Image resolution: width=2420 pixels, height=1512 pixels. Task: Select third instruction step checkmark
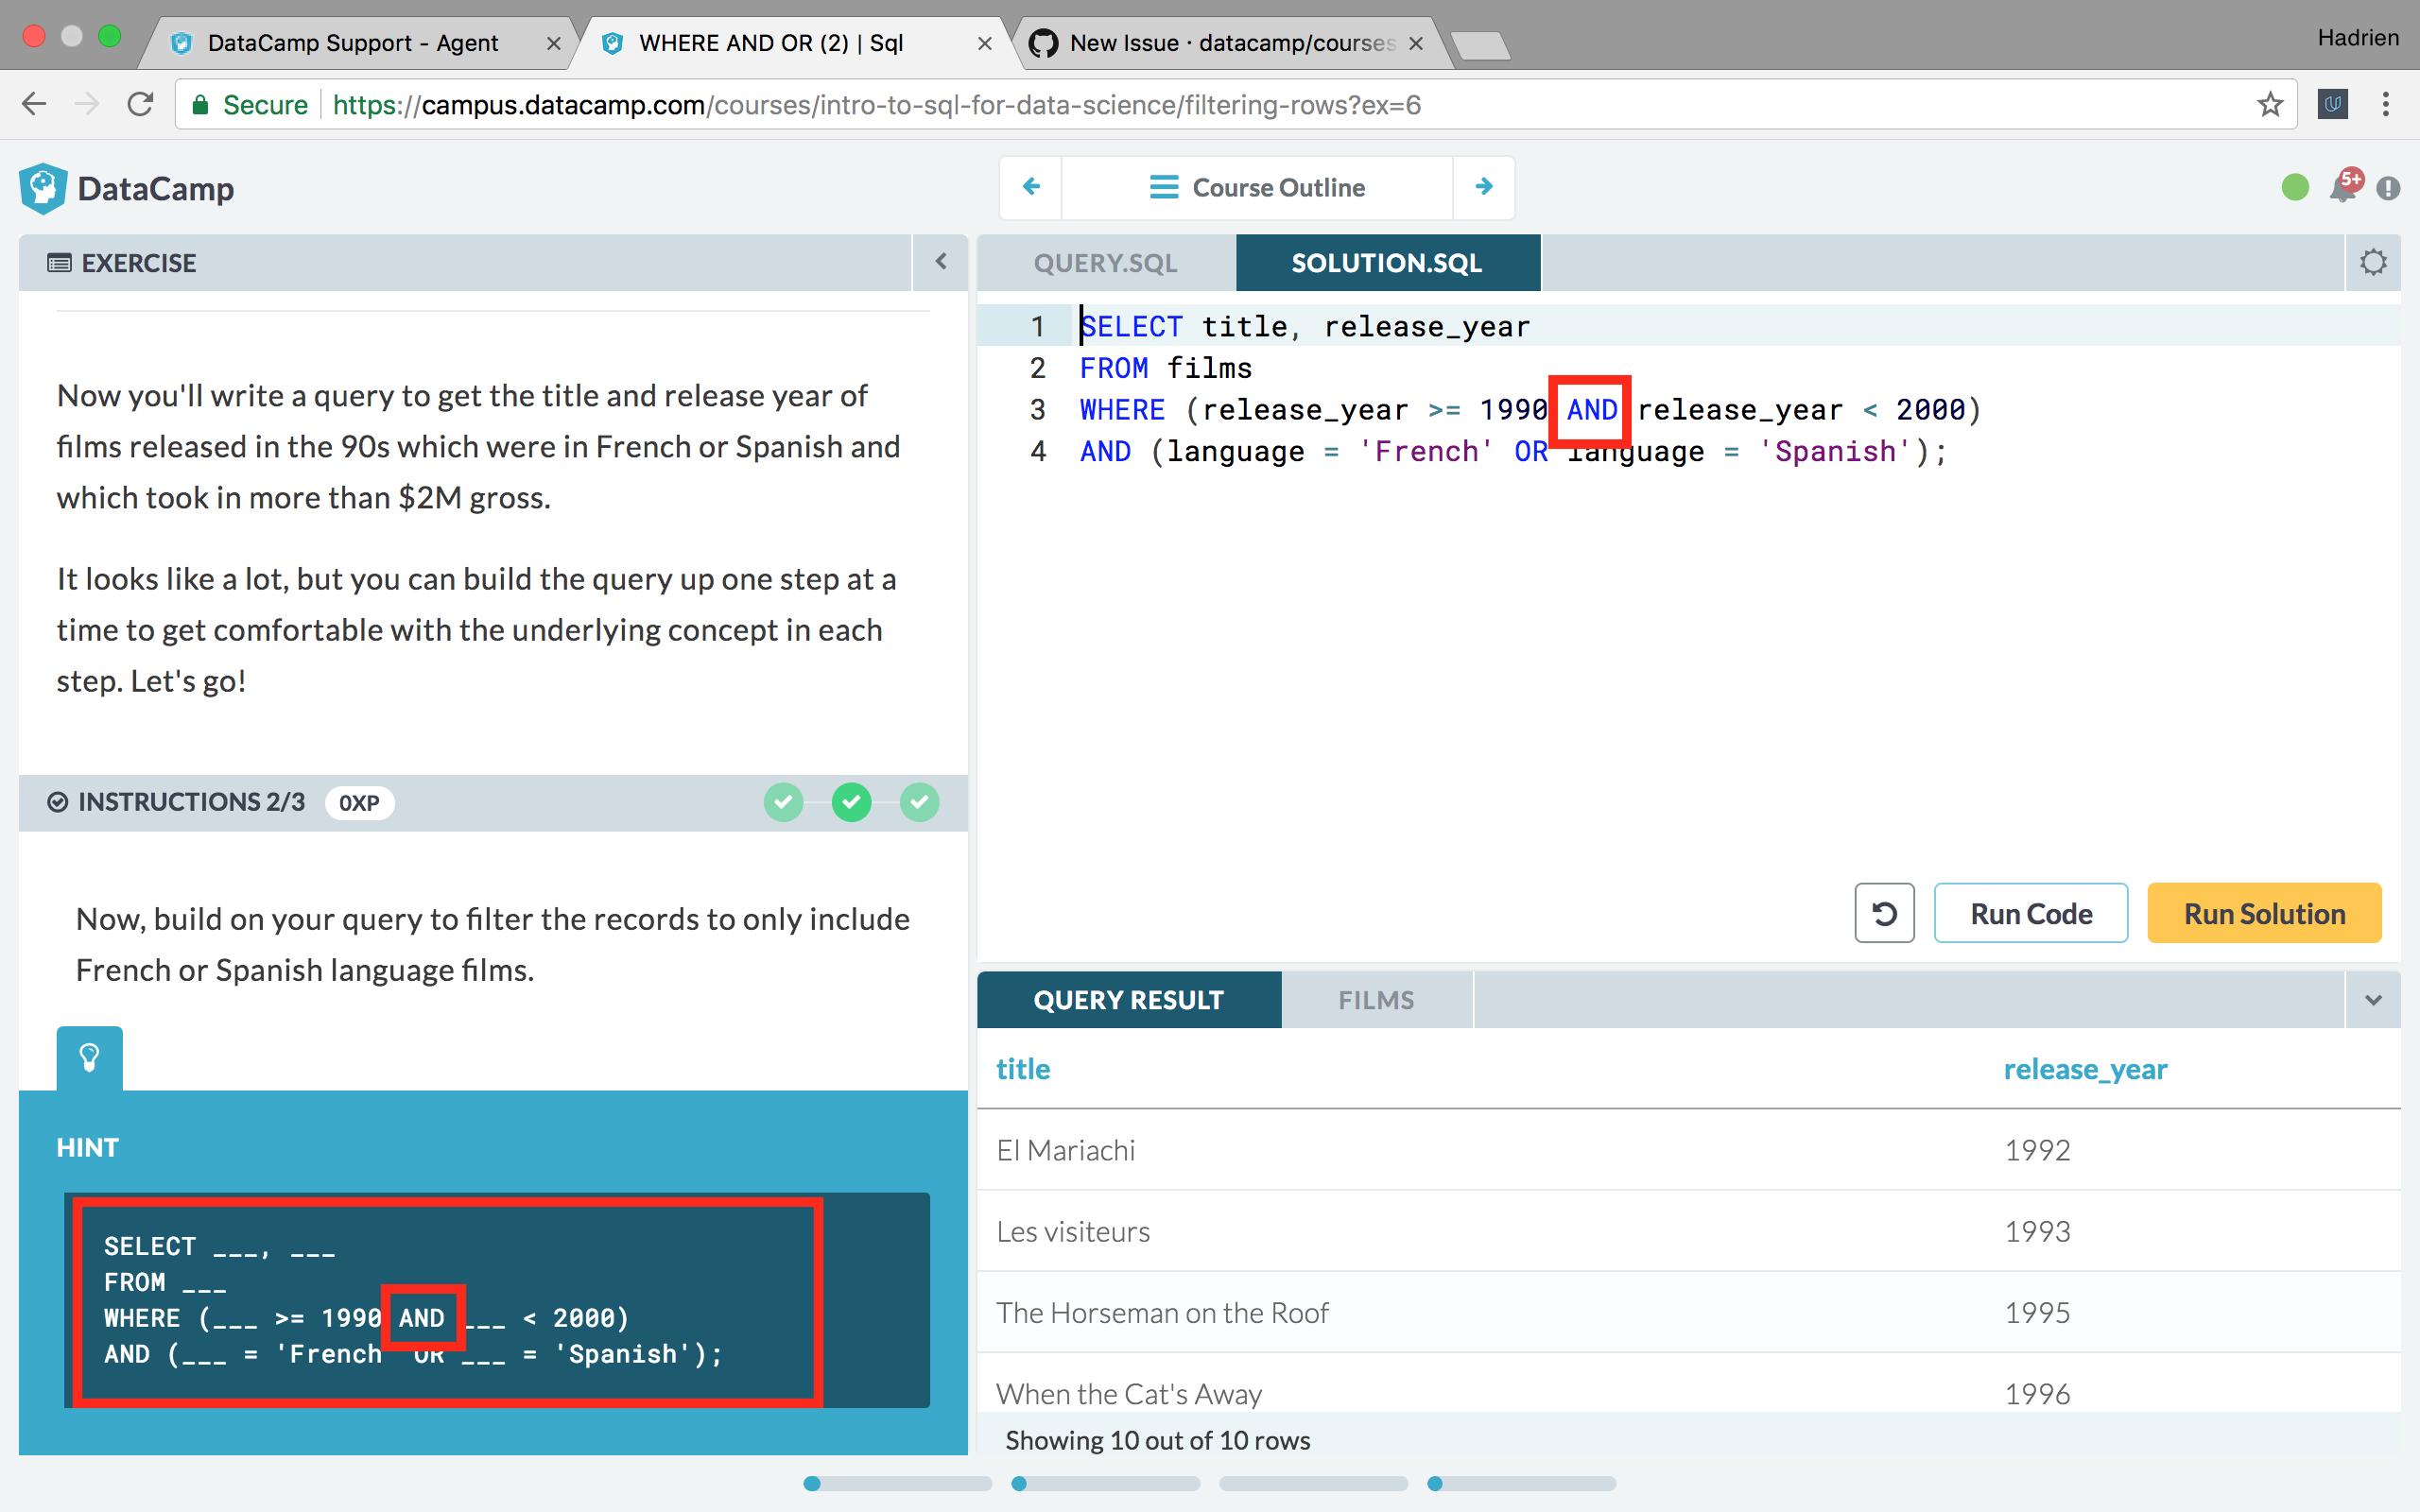(919, 802)
